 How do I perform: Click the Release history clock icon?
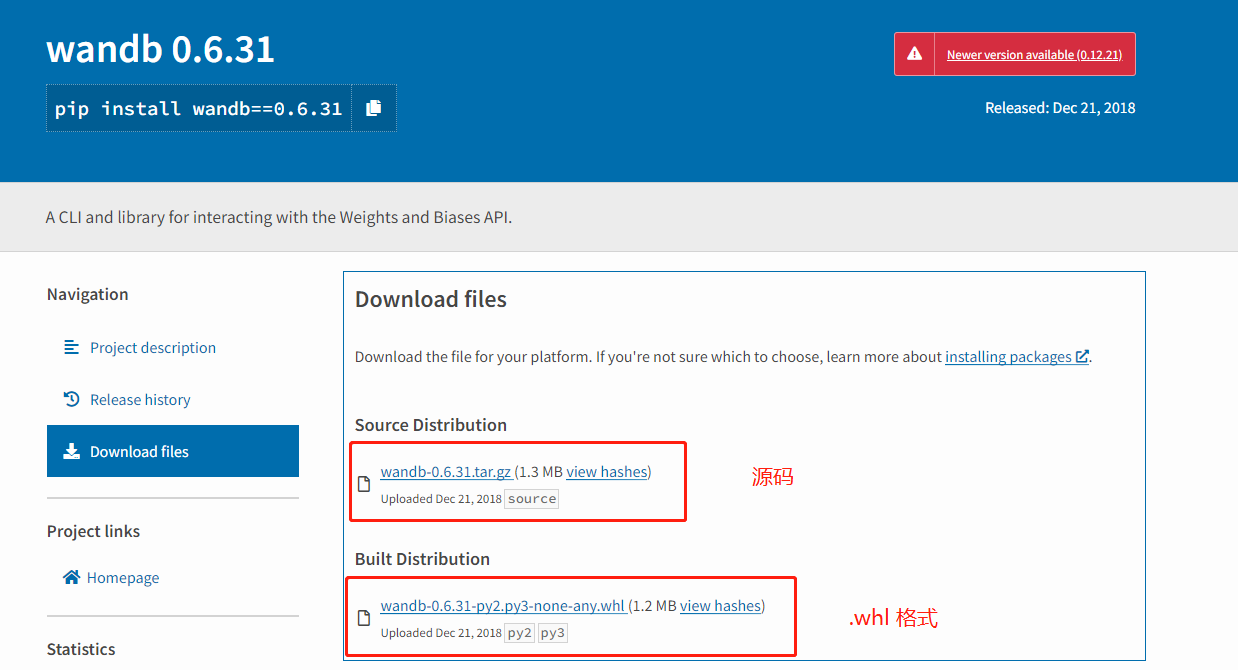click(x=71, y=399)
